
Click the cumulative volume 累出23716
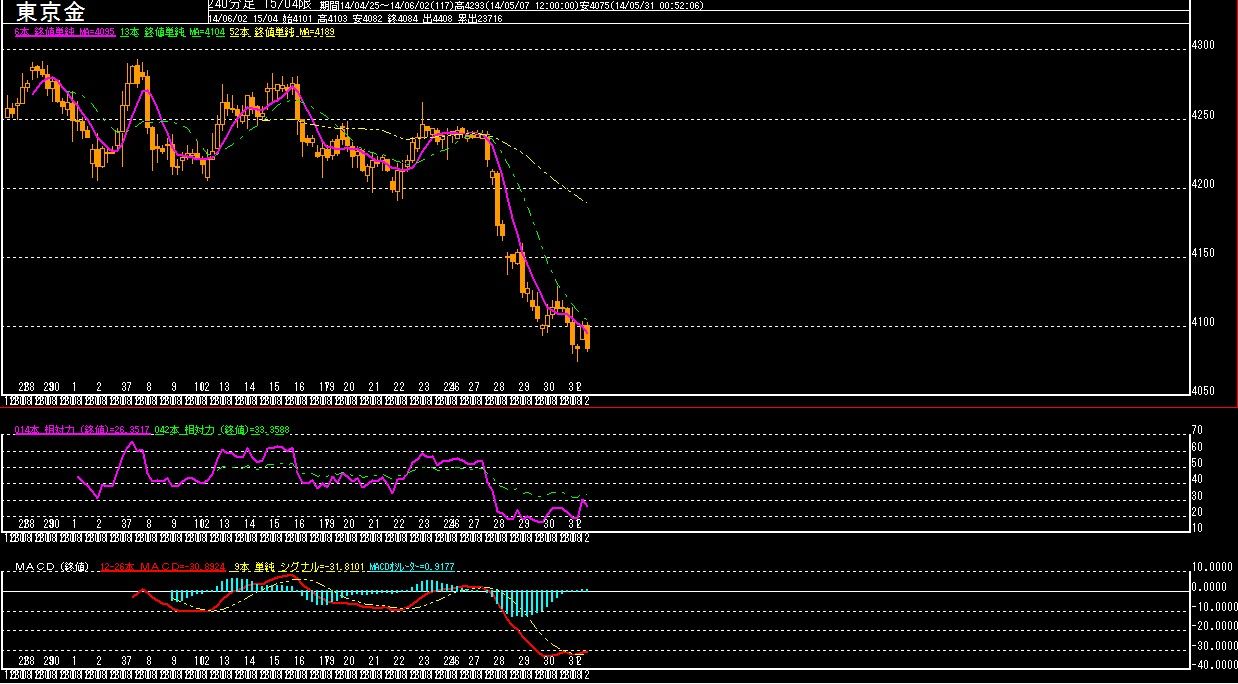click(480, 18)
